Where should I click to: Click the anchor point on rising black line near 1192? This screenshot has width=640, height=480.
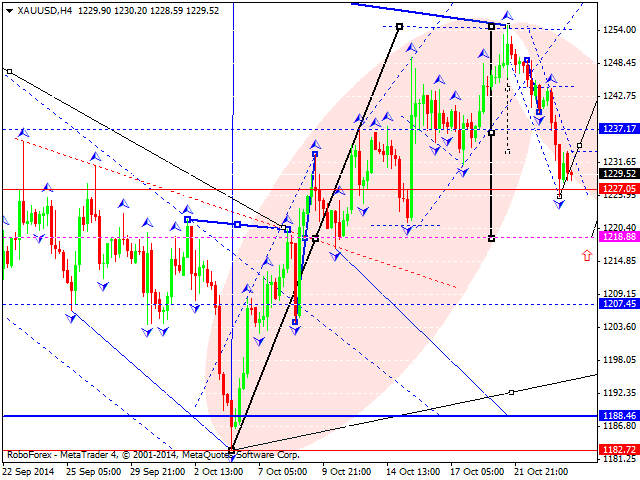pos(511,392)
